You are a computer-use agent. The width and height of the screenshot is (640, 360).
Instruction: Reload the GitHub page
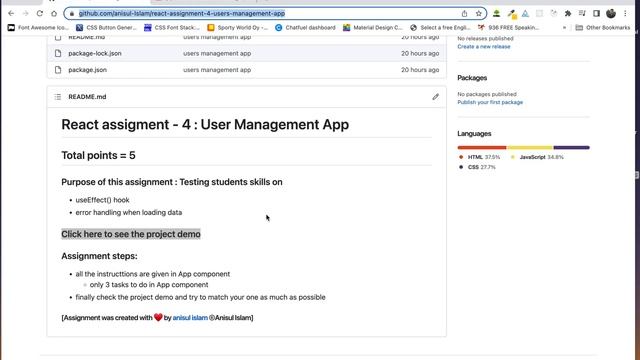pos(40,13)
